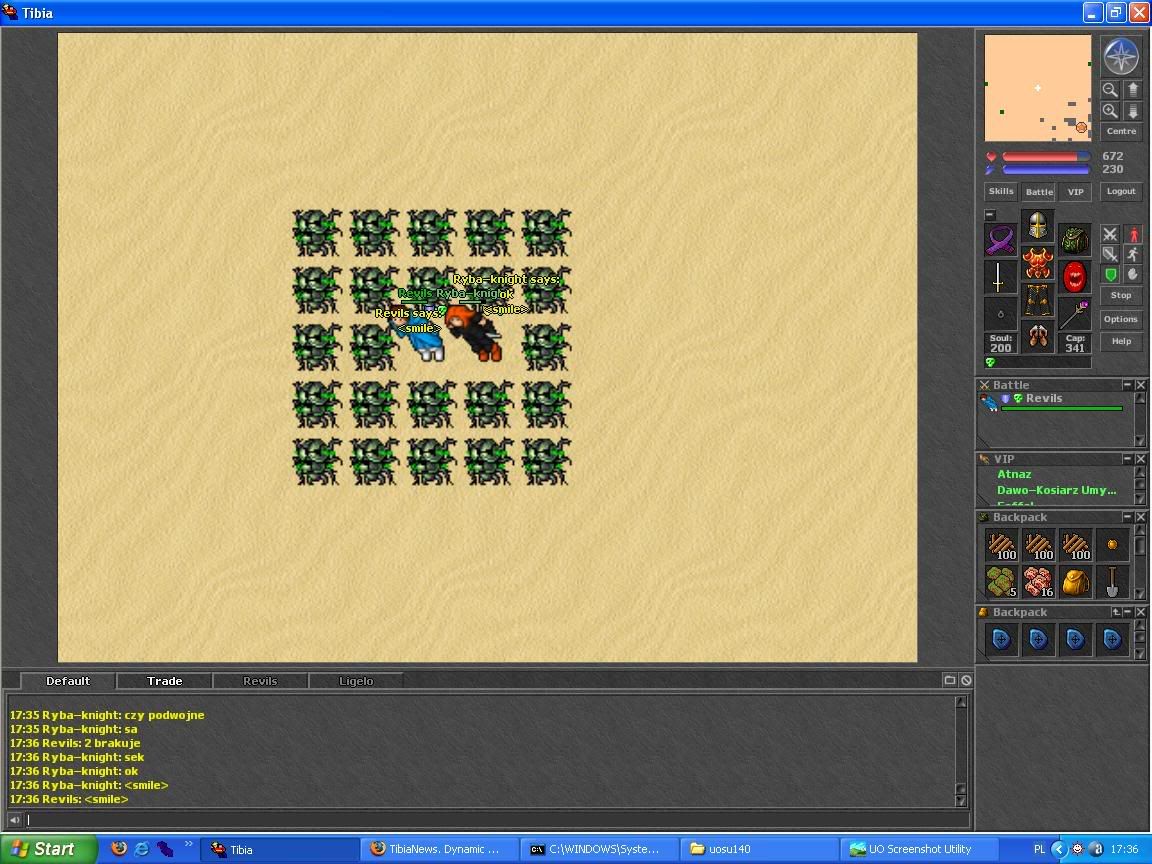This screenshot has height=864, width=1152.
Task: Click the minimap view
Action: pyautogui.click(x=1037, y=88)
